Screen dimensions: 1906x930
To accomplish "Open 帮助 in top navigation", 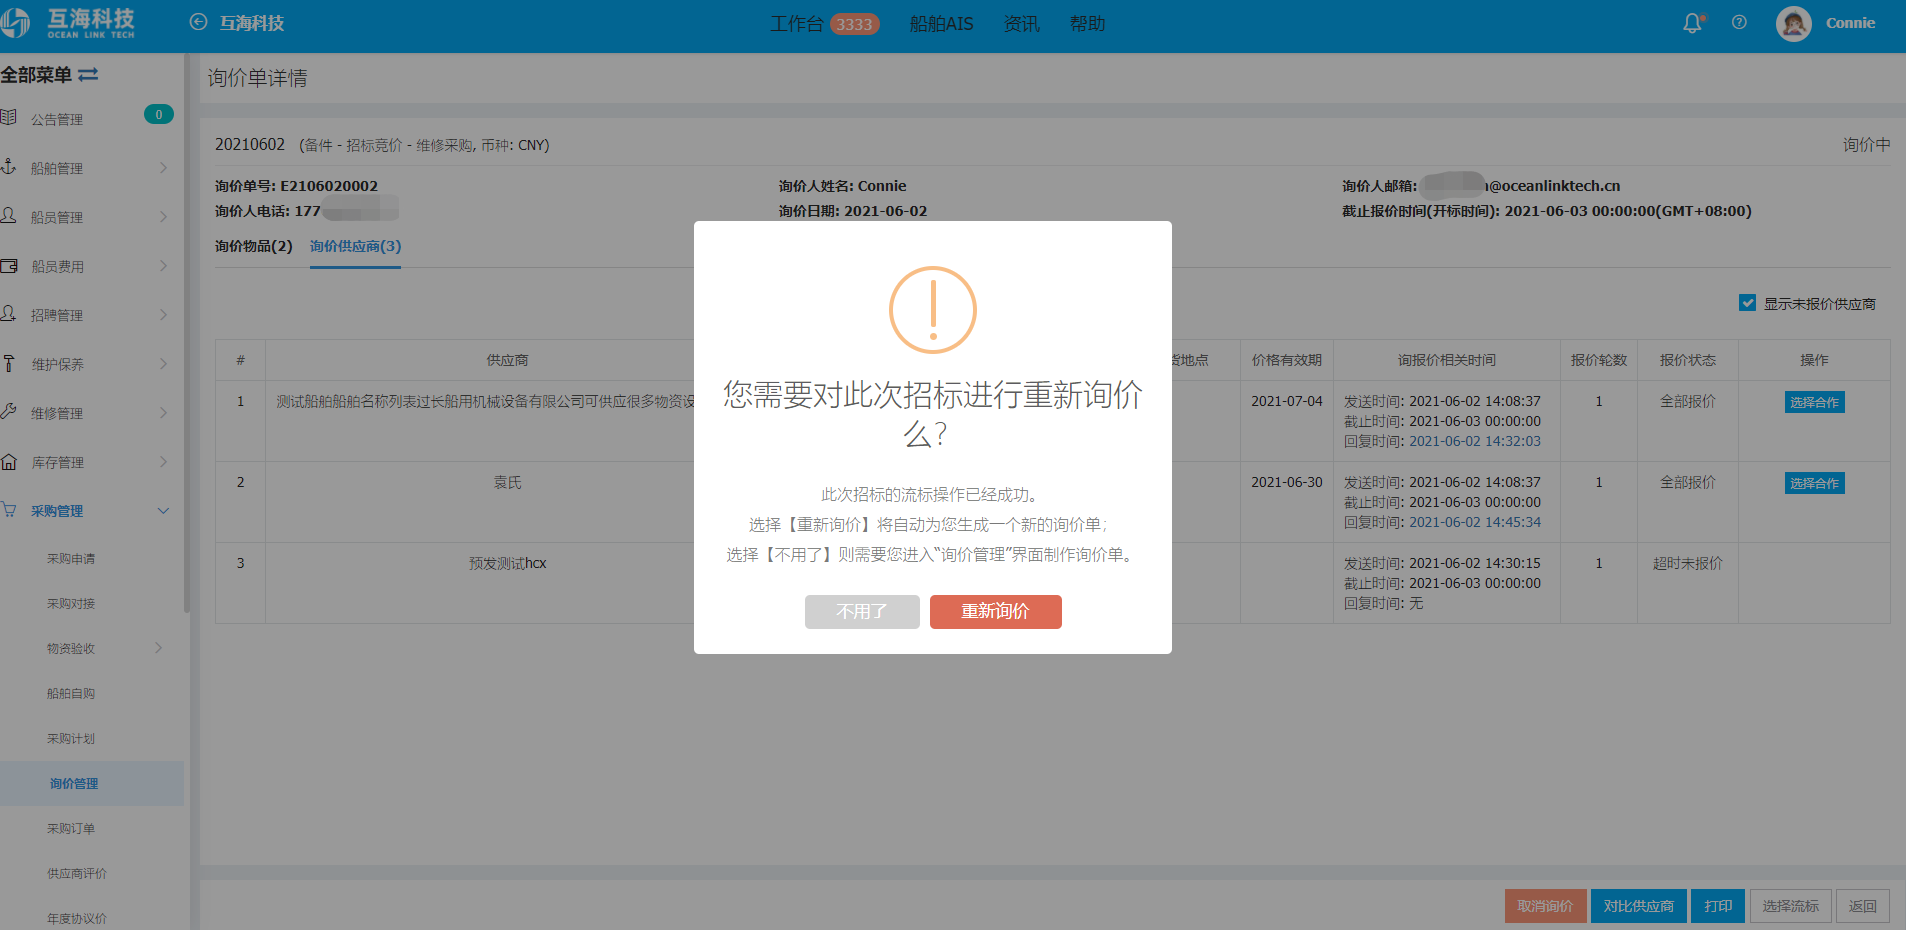I will point(1087,24).
